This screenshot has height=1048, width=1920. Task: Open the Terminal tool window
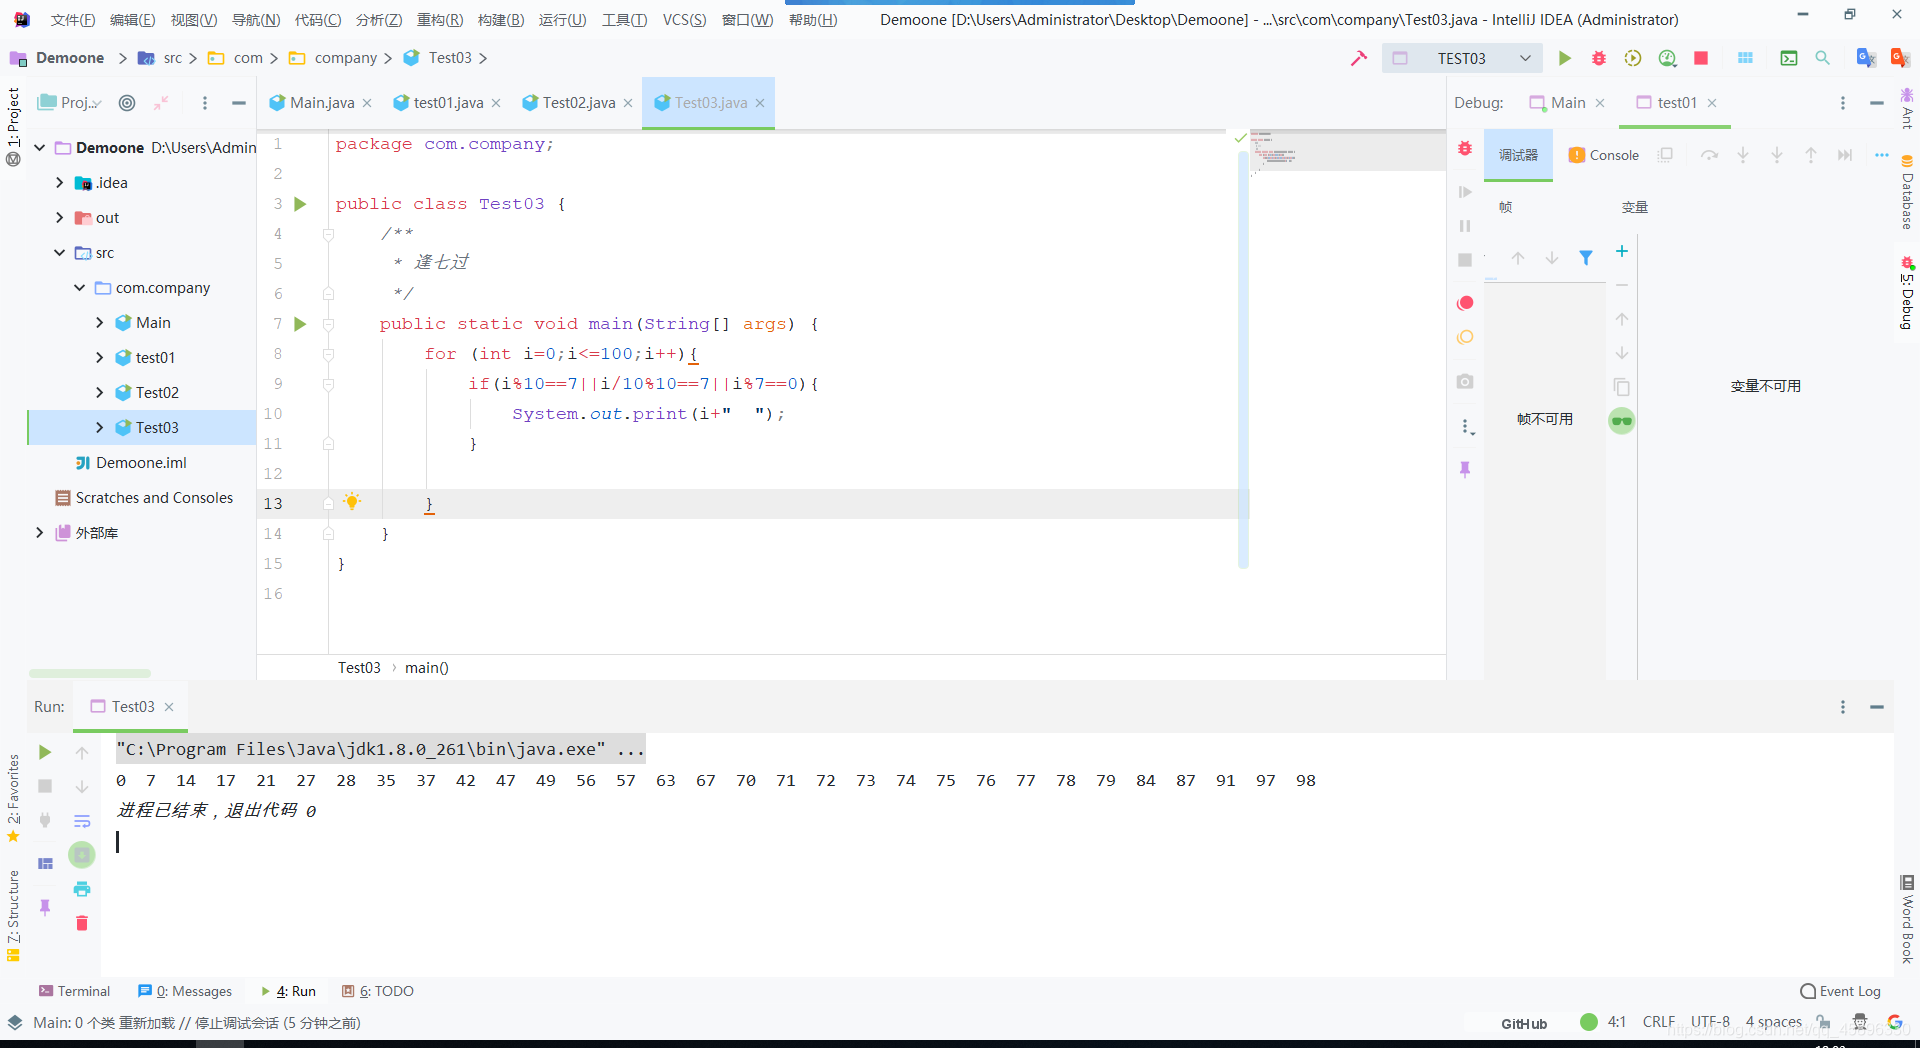(74, 991)
